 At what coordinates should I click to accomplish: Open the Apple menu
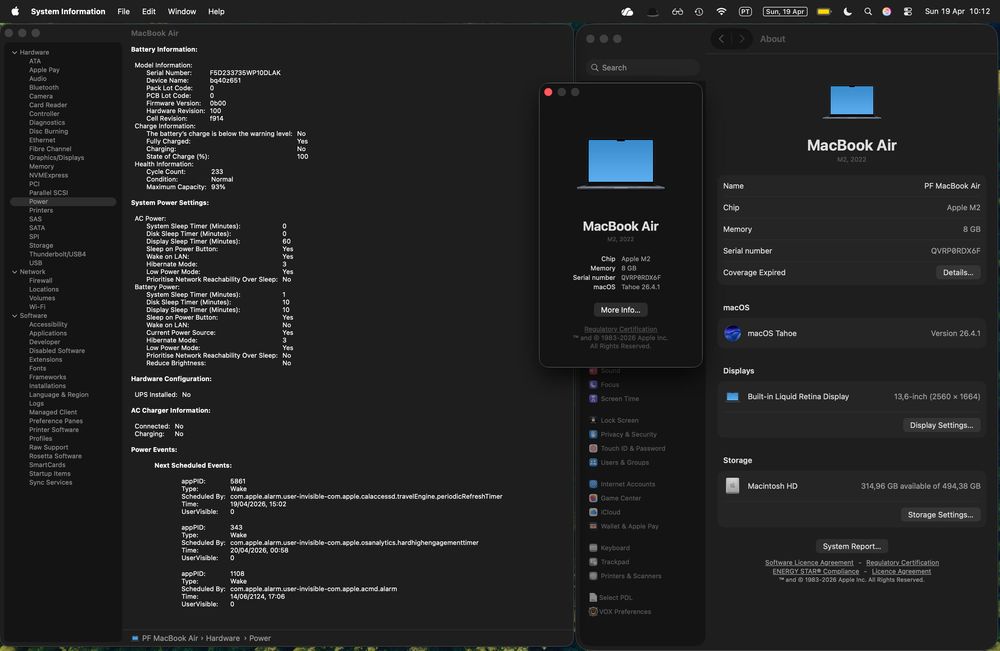(x=15, y=11)
